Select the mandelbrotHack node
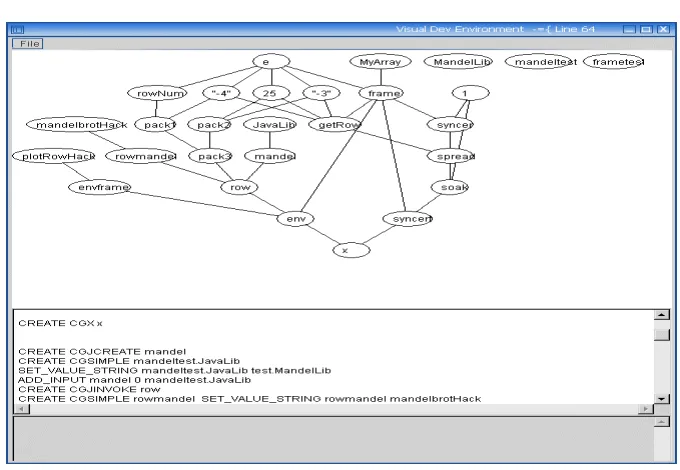The width and height of the screenshot is (680, 470). 77,124
